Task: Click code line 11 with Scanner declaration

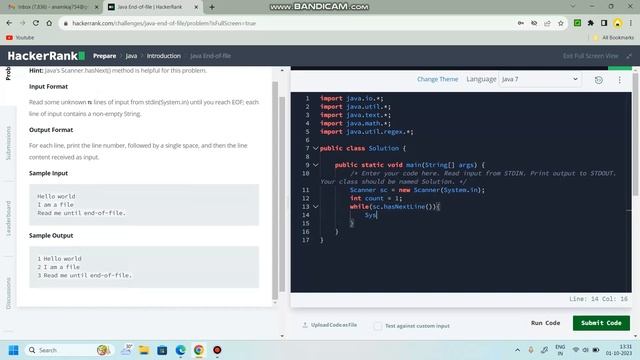Action: (417, 190)
